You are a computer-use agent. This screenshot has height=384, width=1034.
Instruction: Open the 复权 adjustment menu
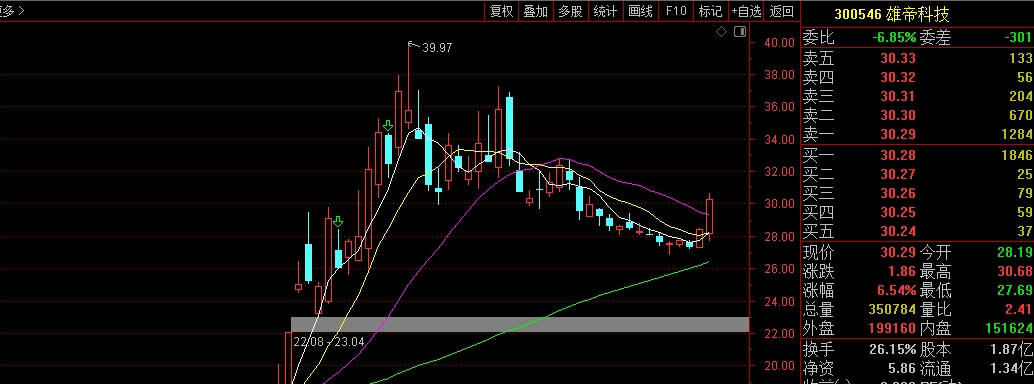click(501, 11)
